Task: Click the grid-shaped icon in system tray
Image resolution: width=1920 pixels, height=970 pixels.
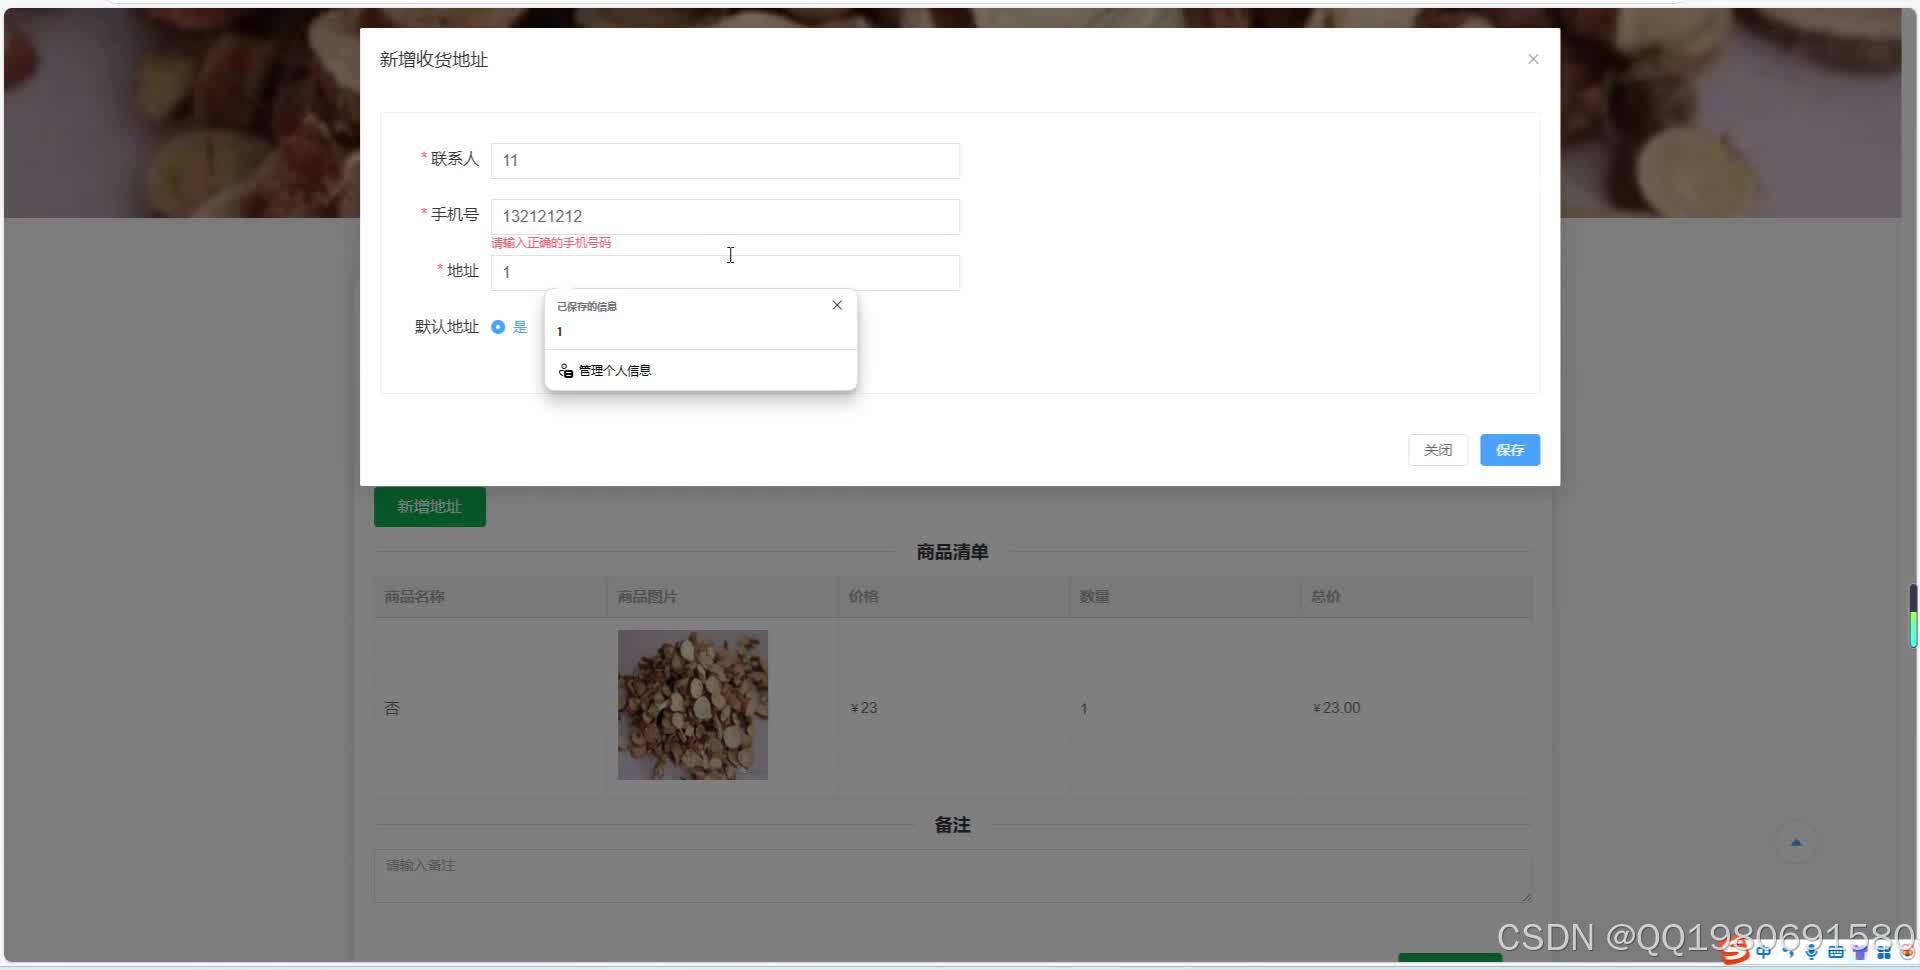Action: click(1883, 952)
